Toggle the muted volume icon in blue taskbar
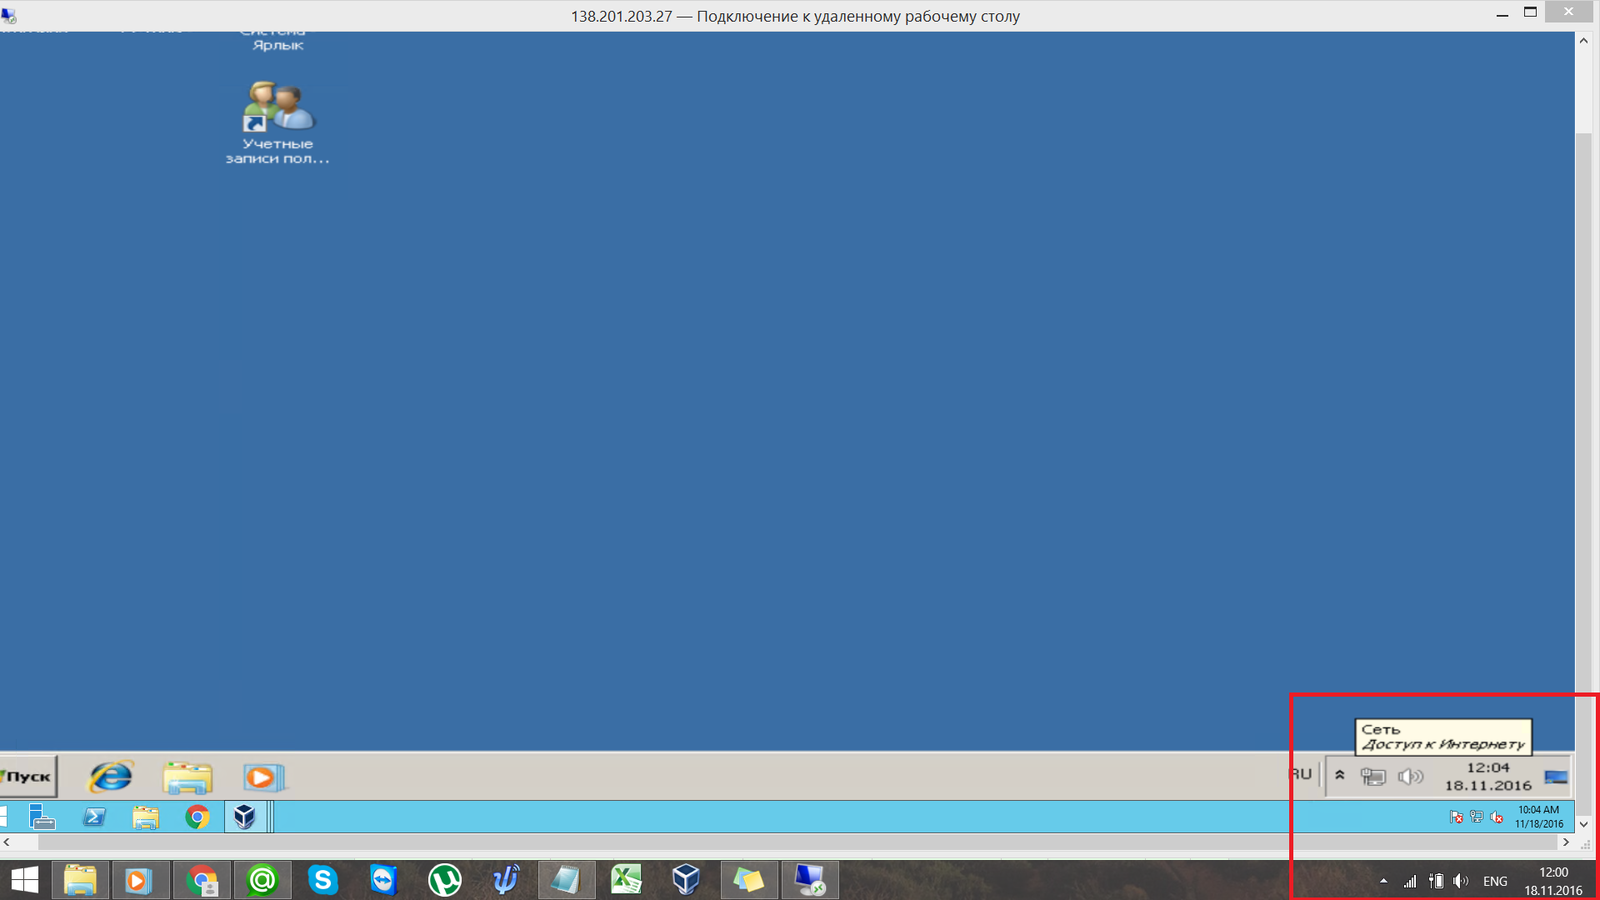This screenshot has height=900, width=1600. [1497, 818]
